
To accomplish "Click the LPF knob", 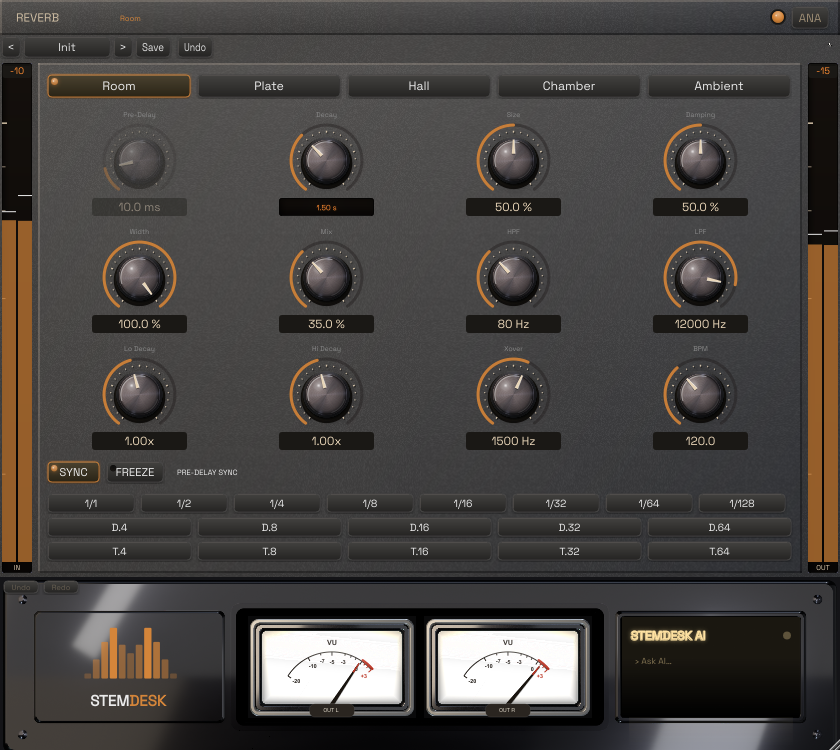I will [x=700, y=278].
